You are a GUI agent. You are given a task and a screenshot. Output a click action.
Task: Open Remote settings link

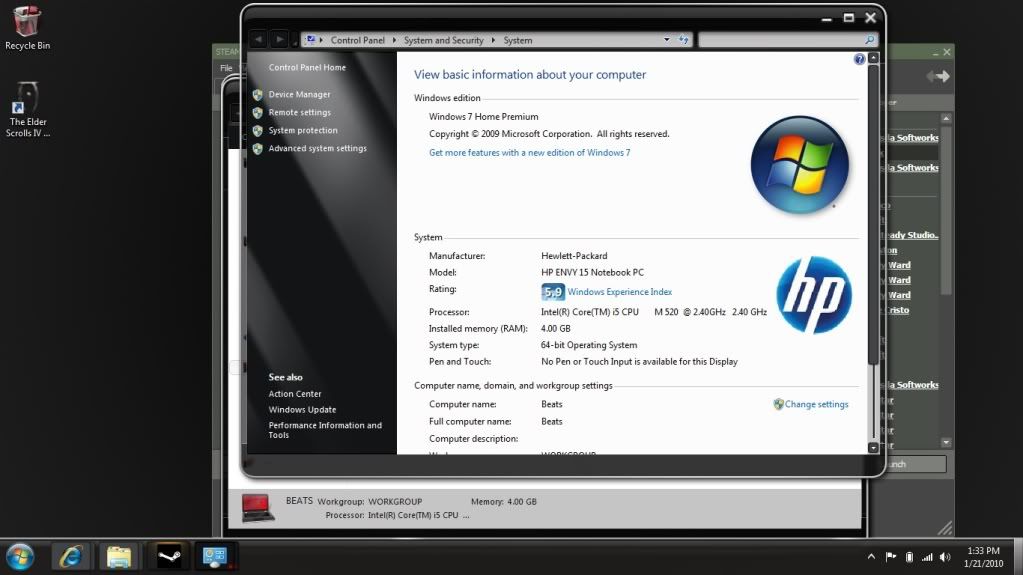coord(299,112)
